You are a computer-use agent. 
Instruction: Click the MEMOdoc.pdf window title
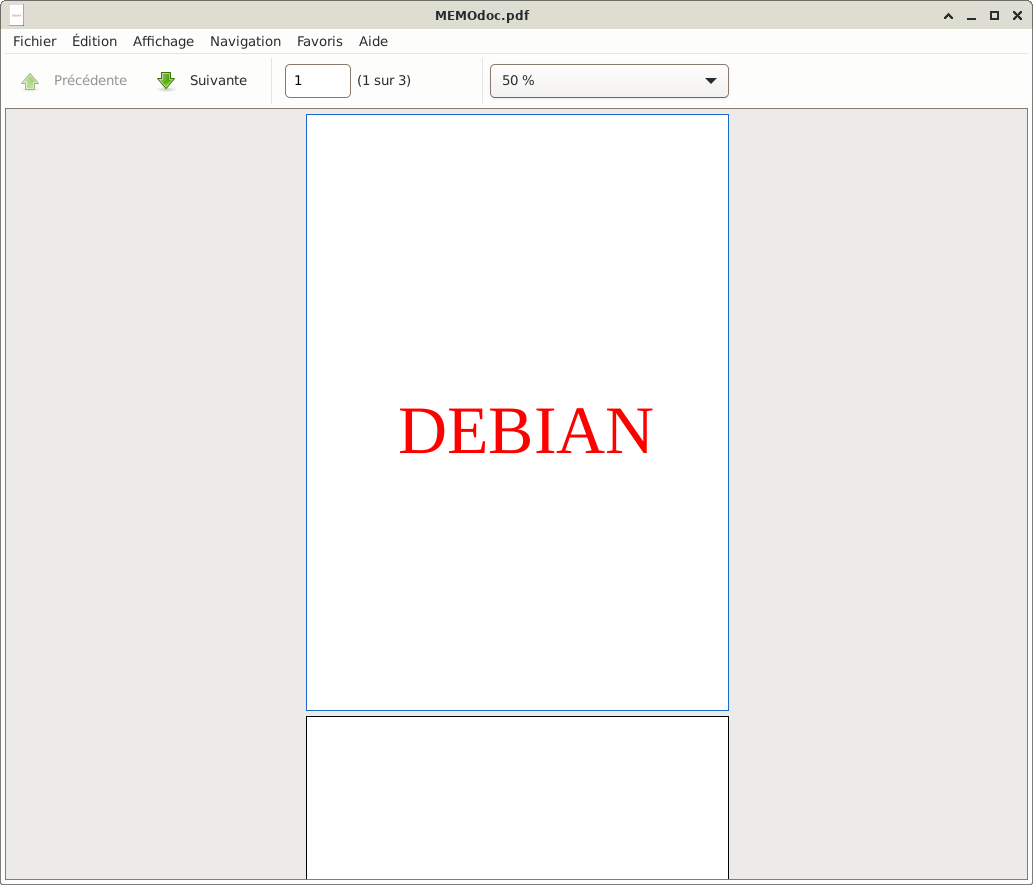(x=482, y=15)
